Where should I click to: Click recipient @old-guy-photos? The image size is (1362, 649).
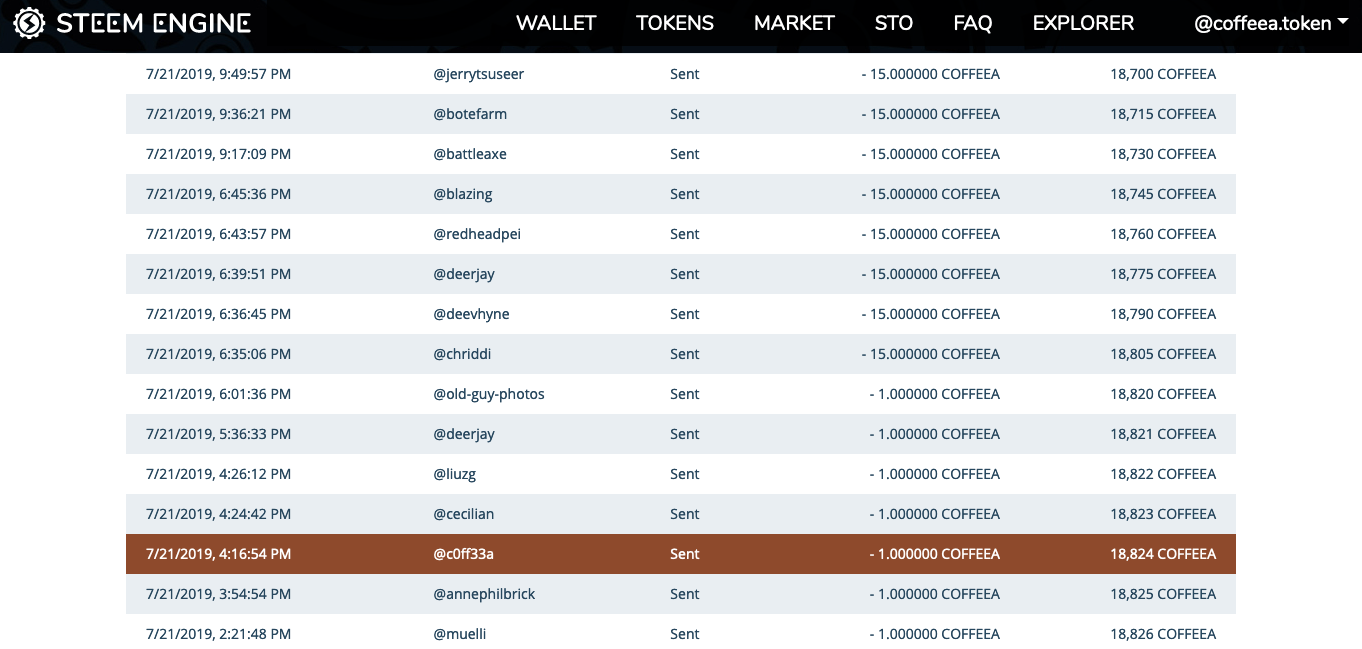[x=489, y=394]
